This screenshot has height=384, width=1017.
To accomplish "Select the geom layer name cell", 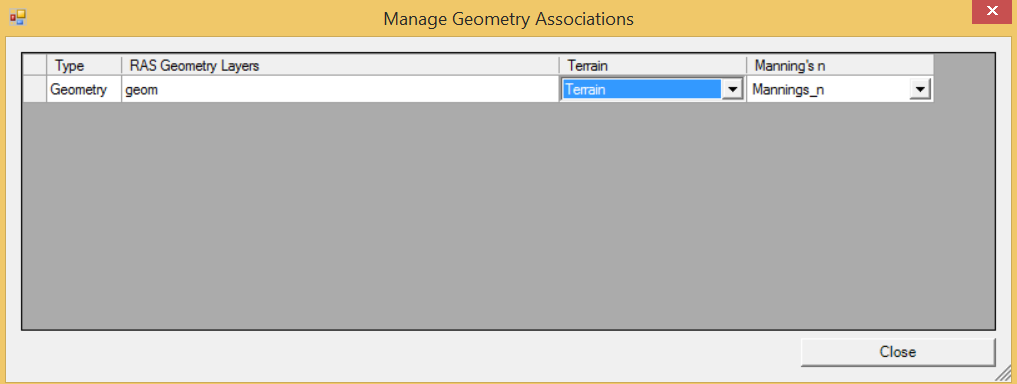I will click(340, 90).
